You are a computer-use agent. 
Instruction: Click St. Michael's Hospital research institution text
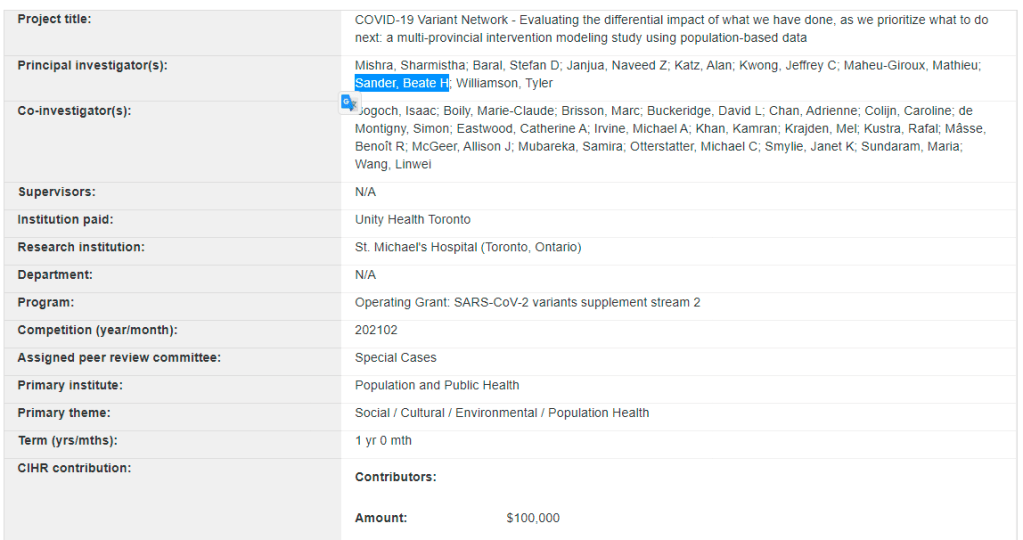pos(467,247)
